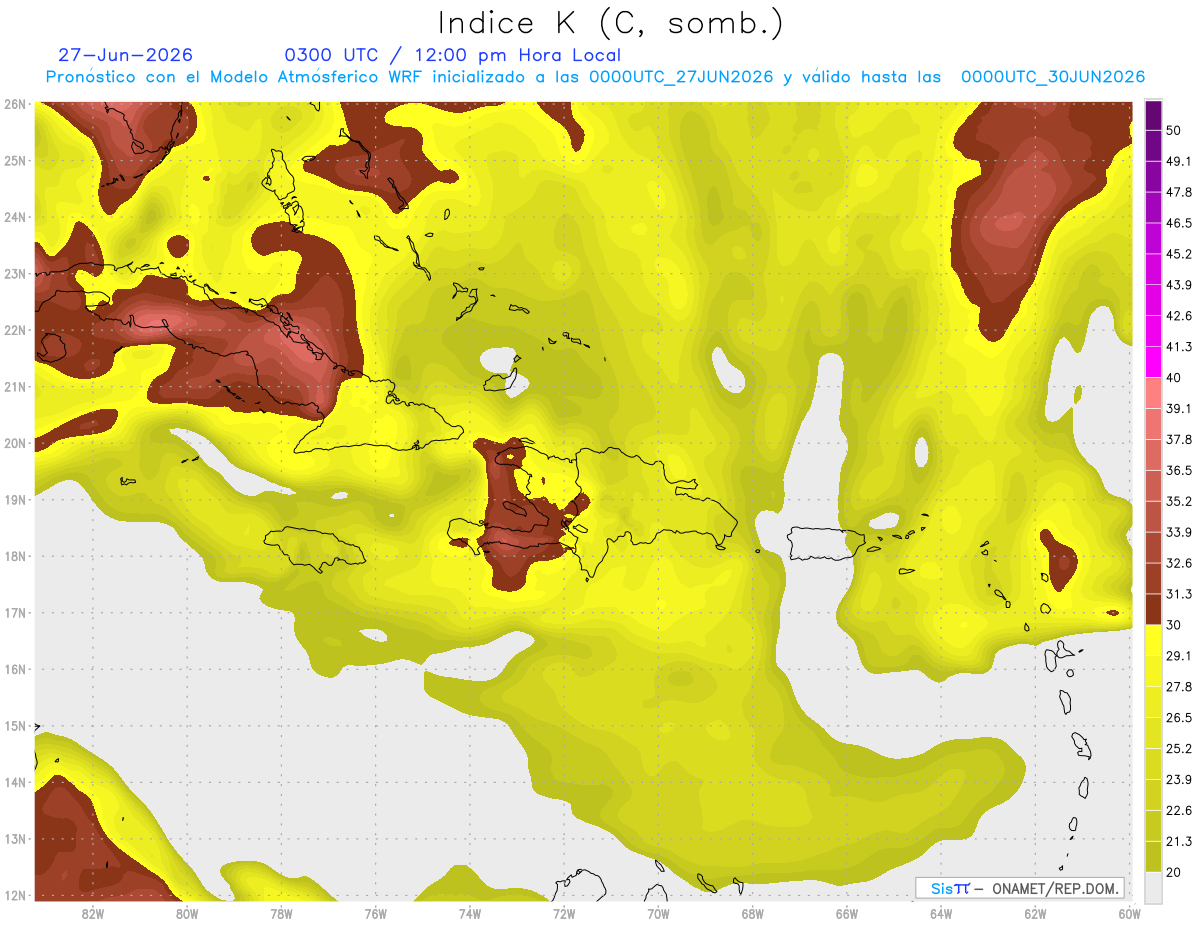
Task: Click the title "Indice K (C, somb.)"
Action: click(x=610, y=23)
